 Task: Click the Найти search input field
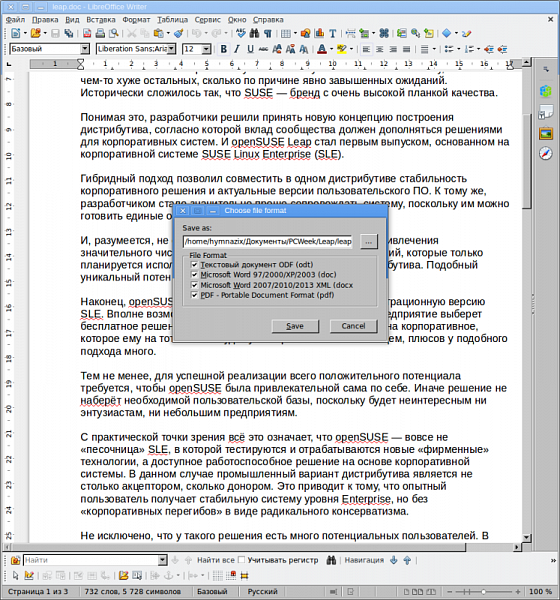tap(91, 560)
